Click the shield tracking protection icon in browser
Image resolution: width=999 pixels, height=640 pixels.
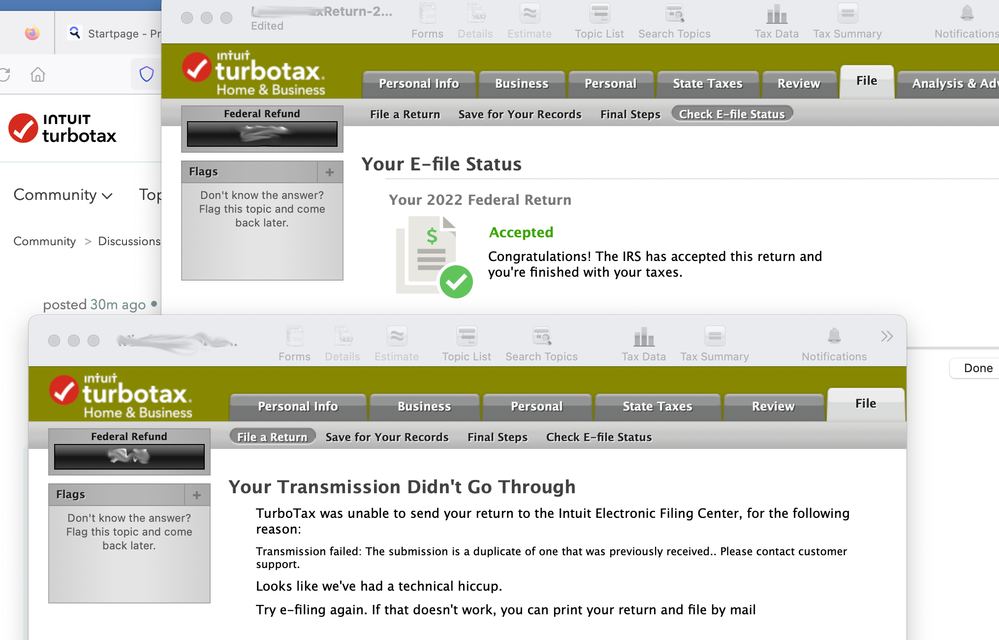[147, 75]
